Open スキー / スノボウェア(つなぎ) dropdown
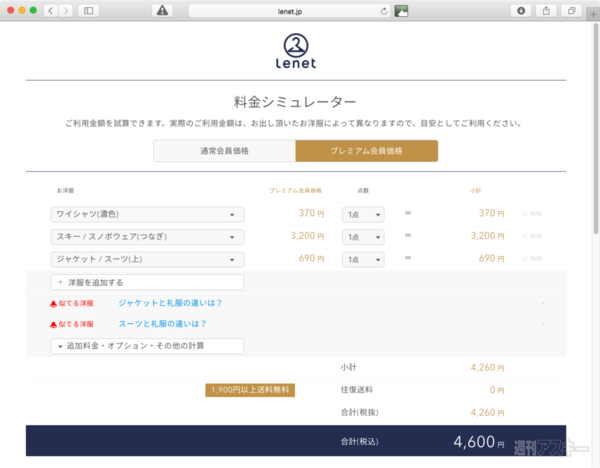The image size is (600, 468). point(147,237)
